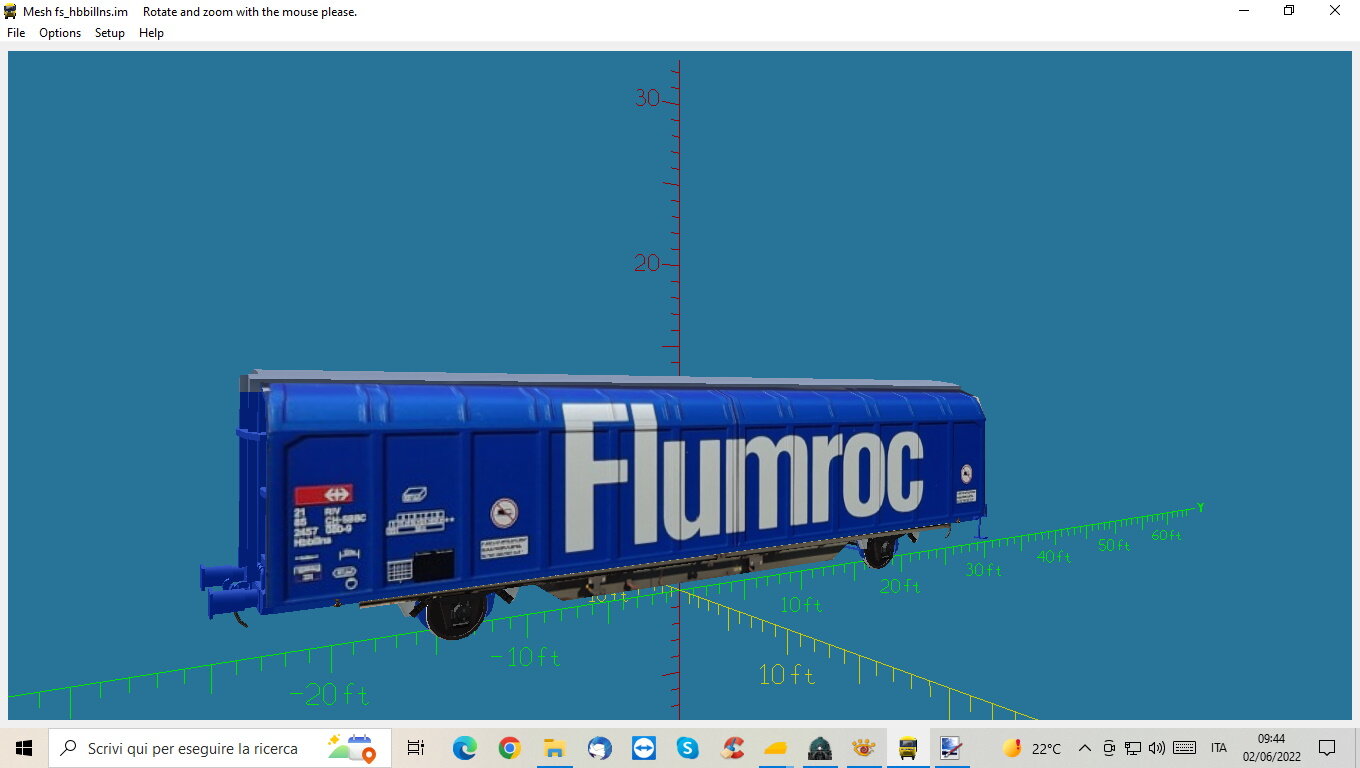The width and height of the screenshot is (1360, 768).
Task: Open the File menu
Action: click(x=16, y=33)
